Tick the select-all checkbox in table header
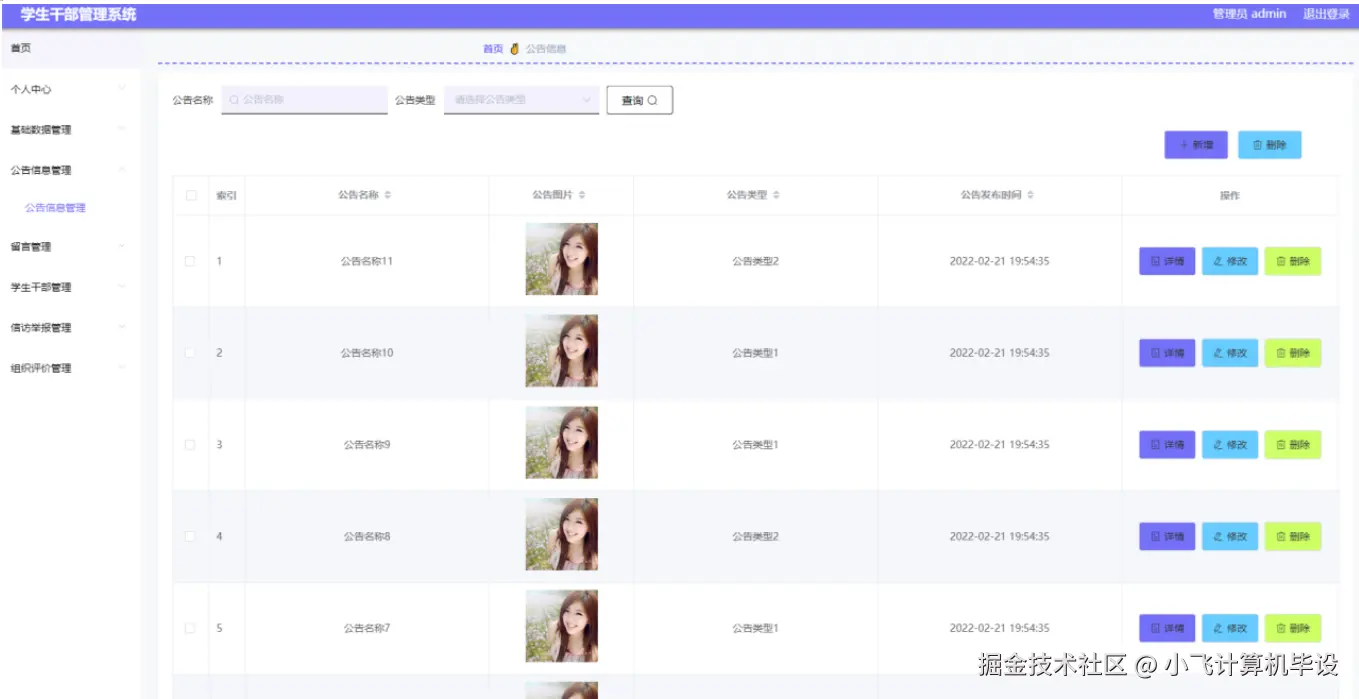1359x699 pixels. 191,195
